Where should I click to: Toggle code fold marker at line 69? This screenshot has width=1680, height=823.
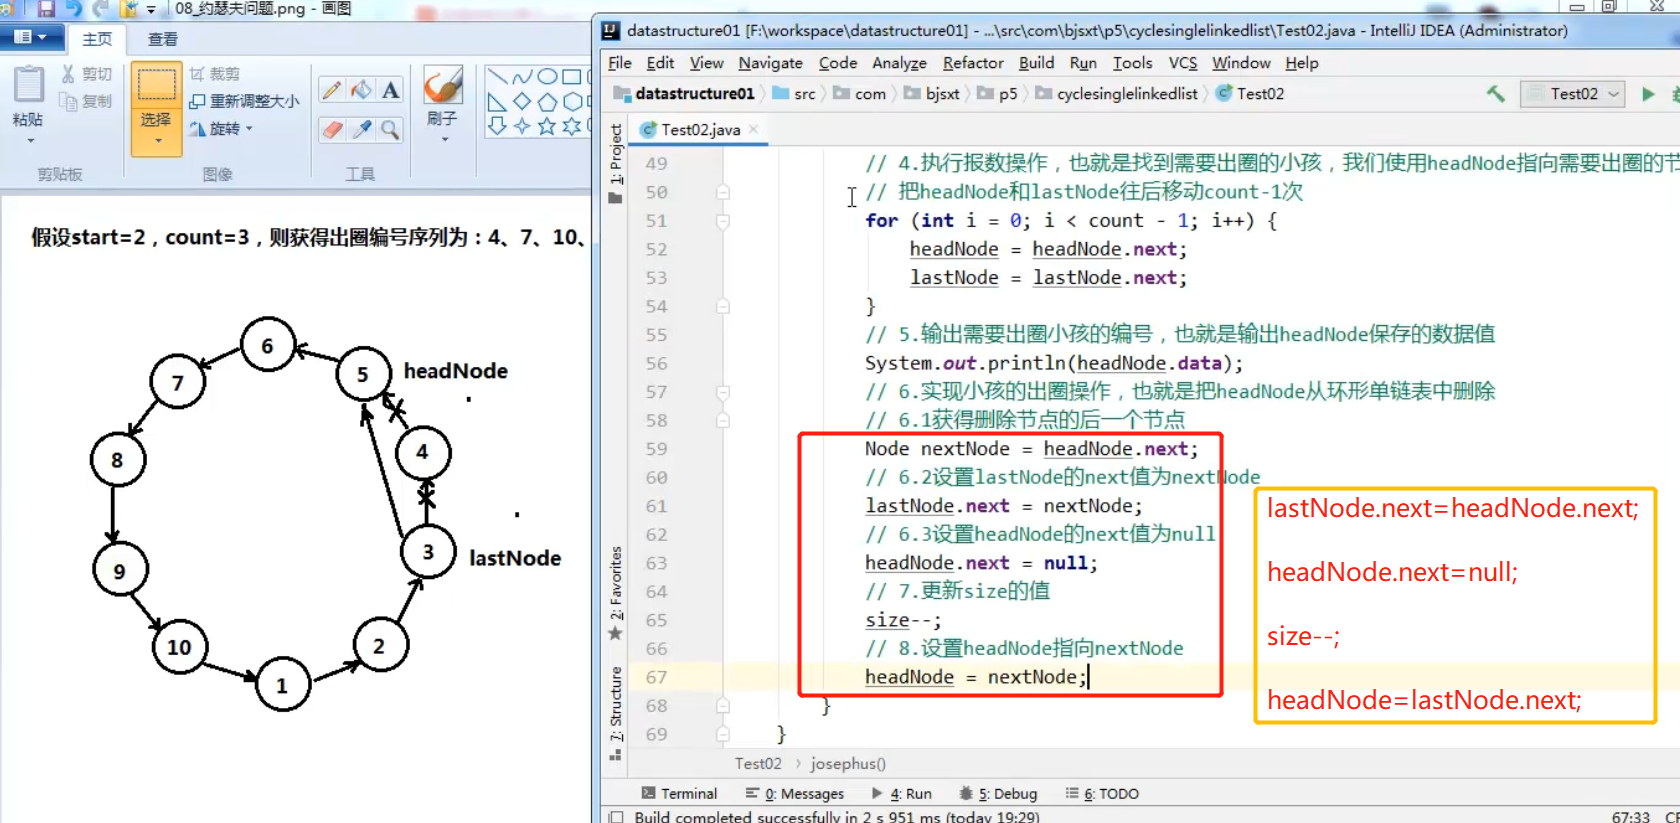tap(723, 734)
